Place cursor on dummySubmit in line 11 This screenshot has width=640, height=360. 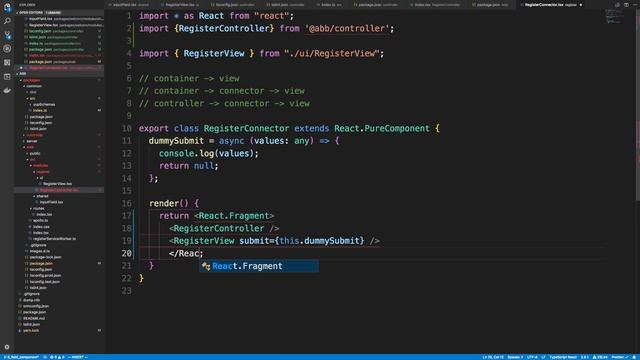pos(176,141)
